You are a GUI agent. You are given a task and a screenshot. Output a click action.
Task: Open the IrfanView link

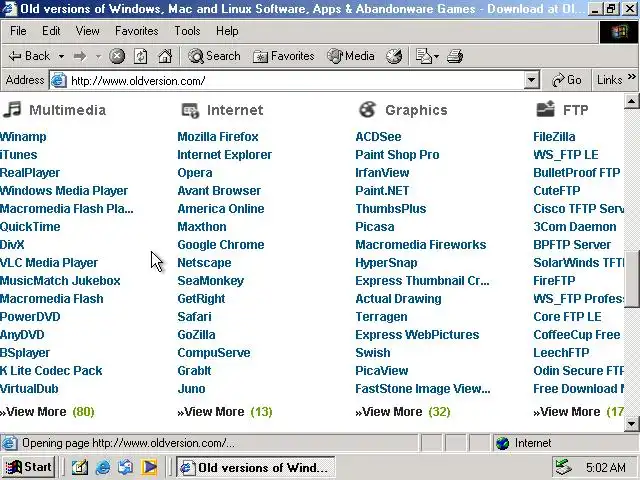[382, 173]
